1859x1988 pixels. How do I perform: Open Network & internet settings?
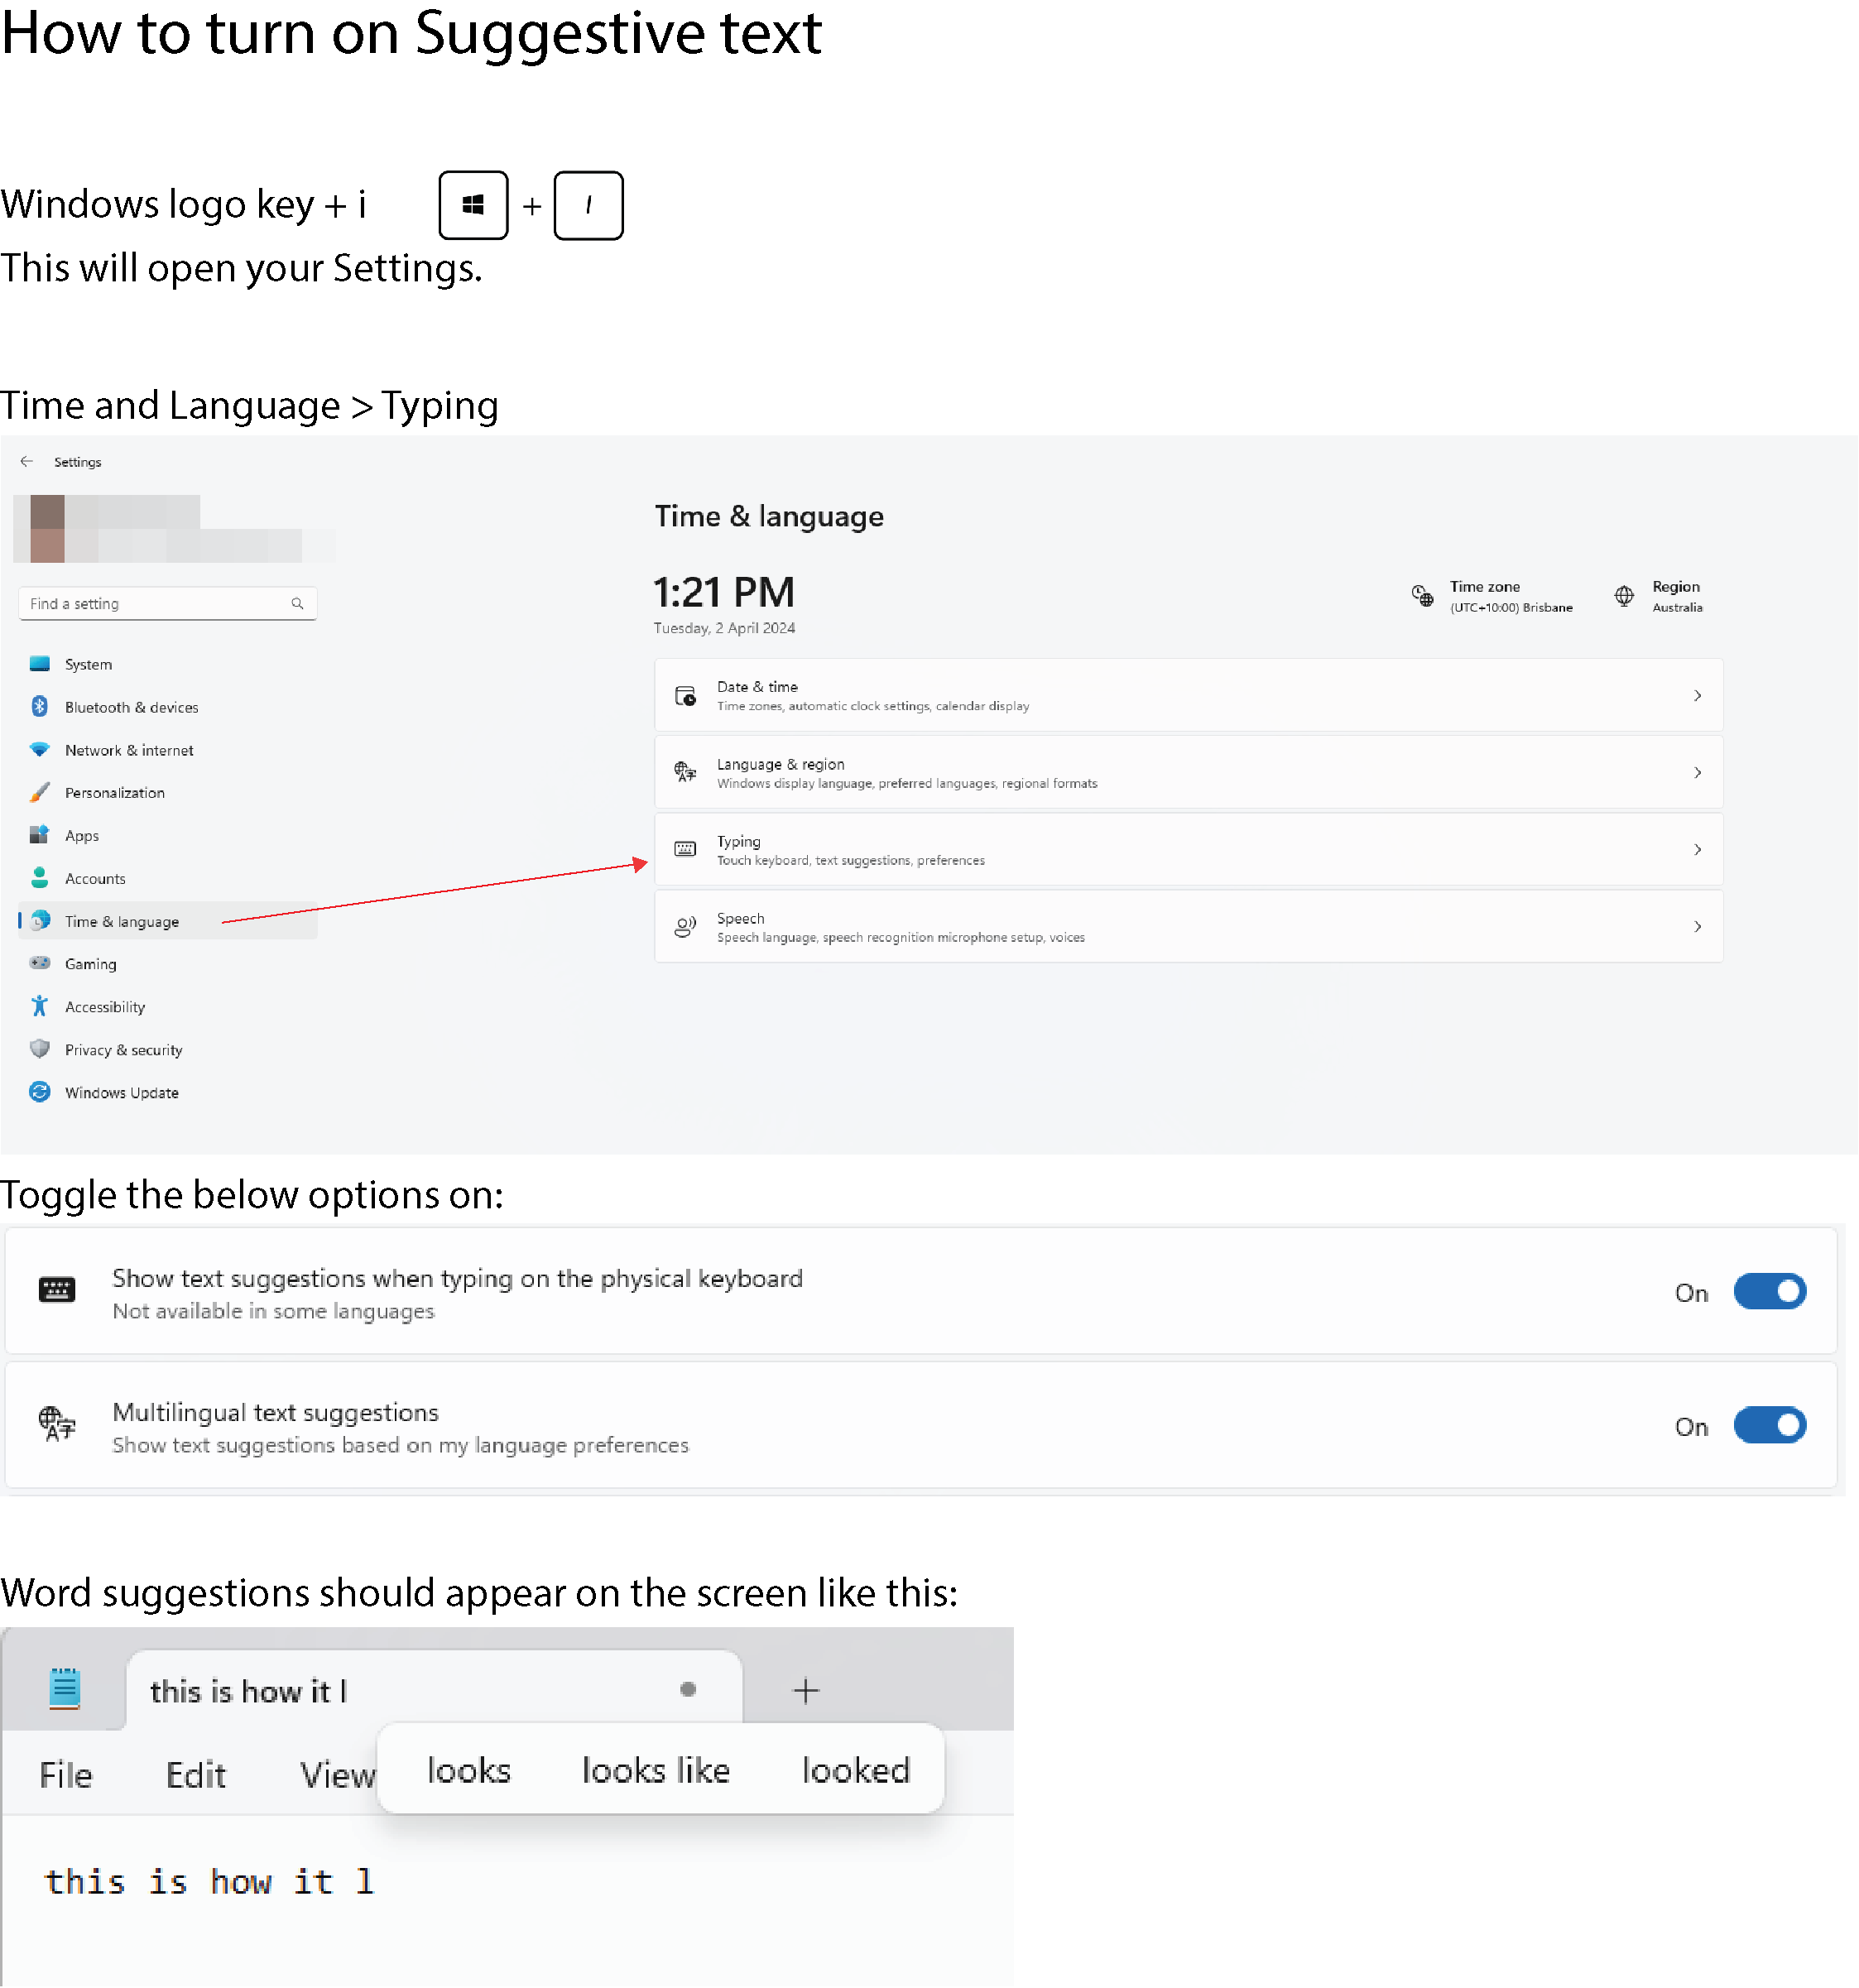coord(129,750)
